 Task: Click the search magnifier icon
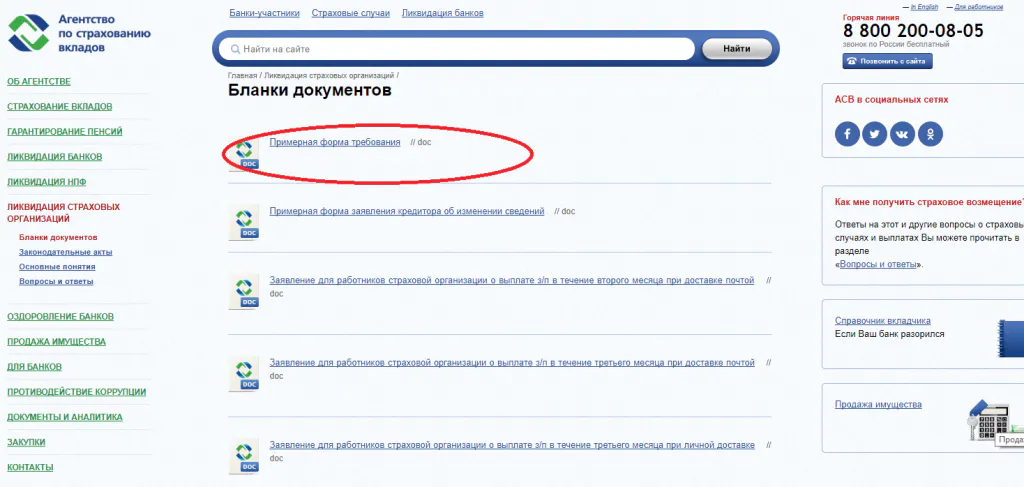pyautogui.click(x=235, y=49)
